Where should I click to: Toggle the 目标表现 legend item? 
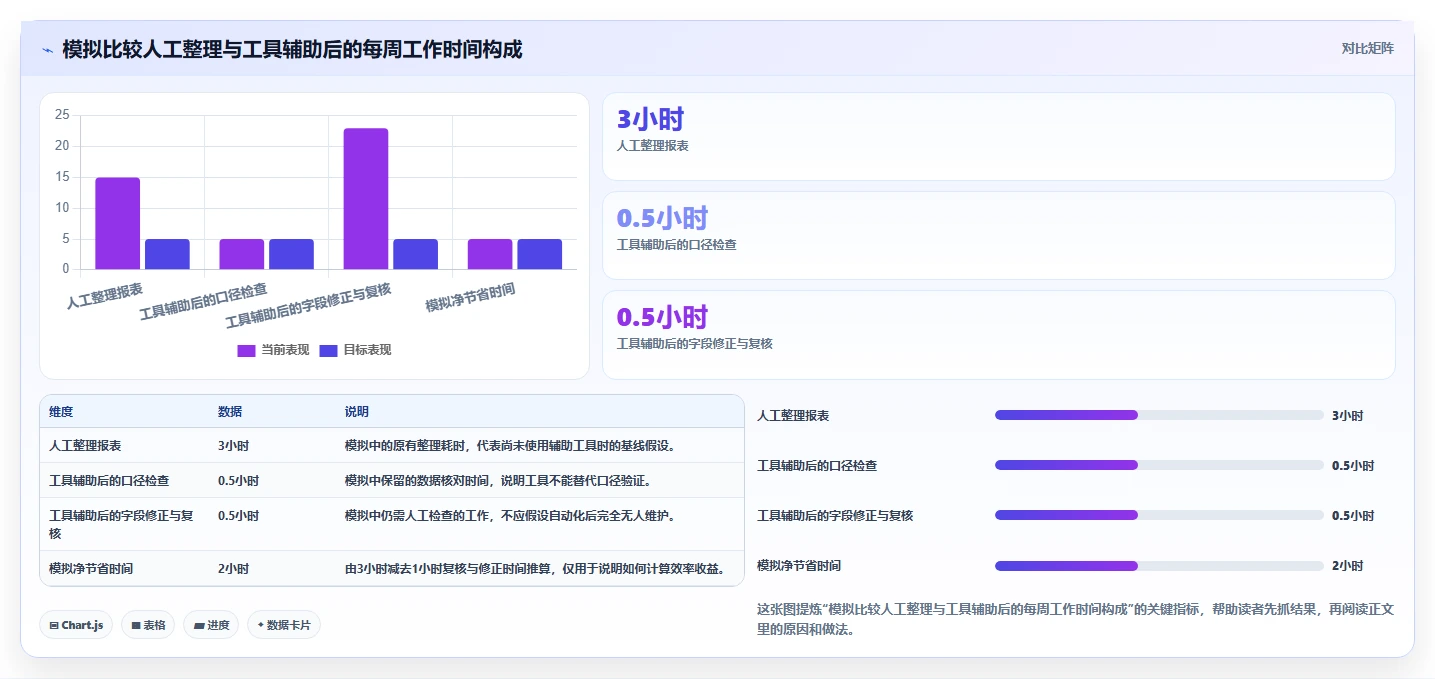pyautogui.click(x=355, y=350)
